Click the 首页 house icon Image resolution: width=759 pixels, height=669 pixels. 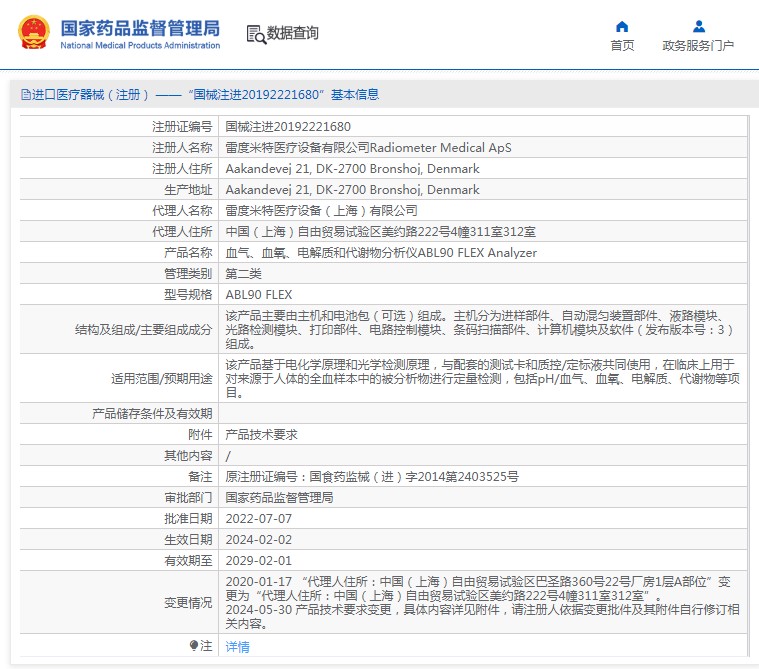[x=622, y=26]
